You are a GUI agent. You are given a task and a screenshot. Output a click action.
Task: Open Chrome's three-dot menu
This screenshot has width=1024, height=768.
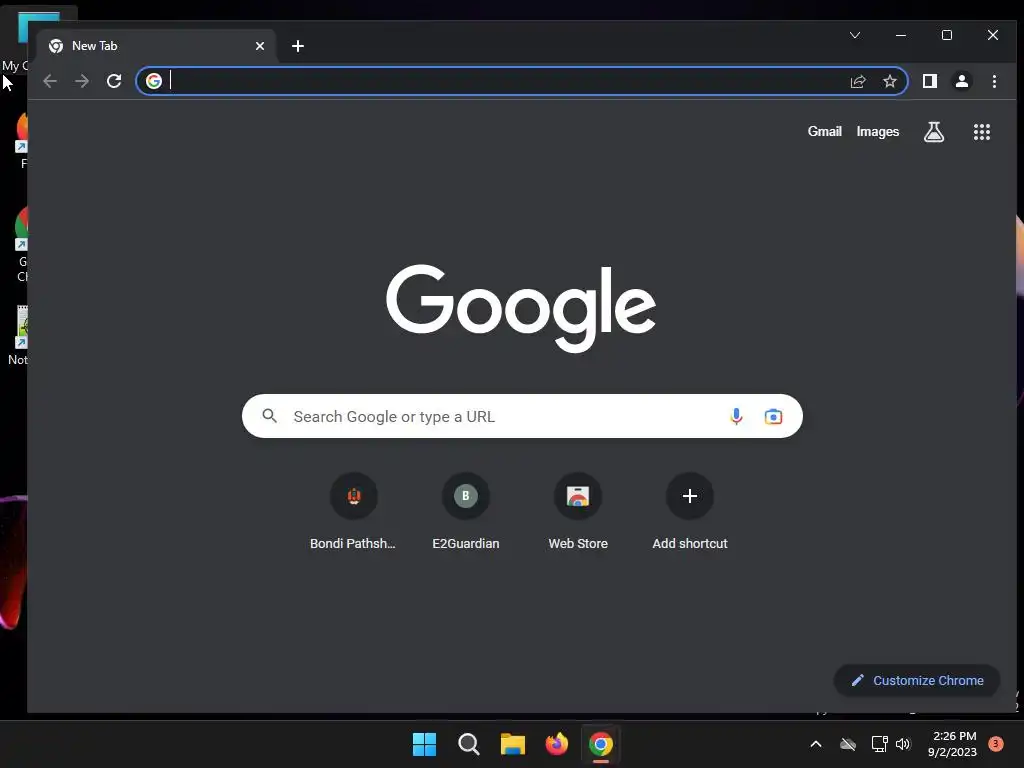click(994, 81)
